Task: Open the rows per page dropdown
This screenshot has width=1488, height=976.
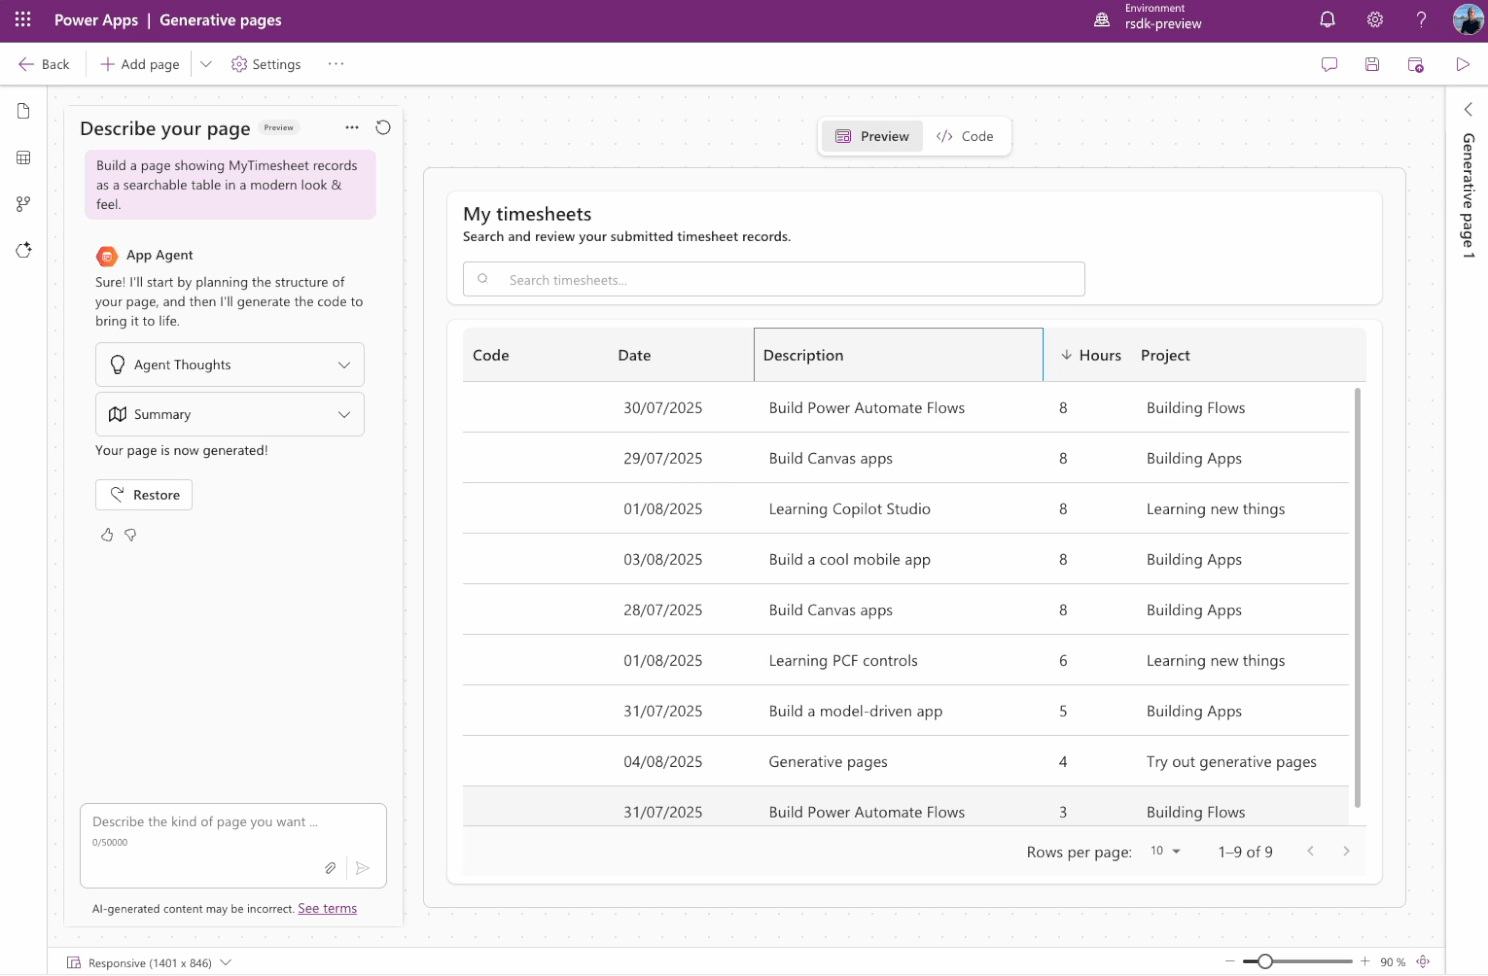Action: (1165, 851)
